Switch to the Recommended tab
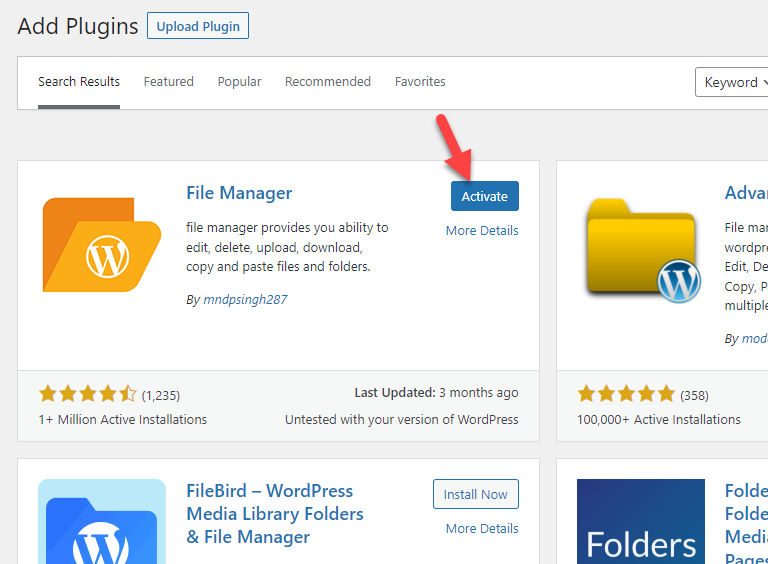Image resolution: width=768 pixels, height=564 pixels. tap(328, 82)
